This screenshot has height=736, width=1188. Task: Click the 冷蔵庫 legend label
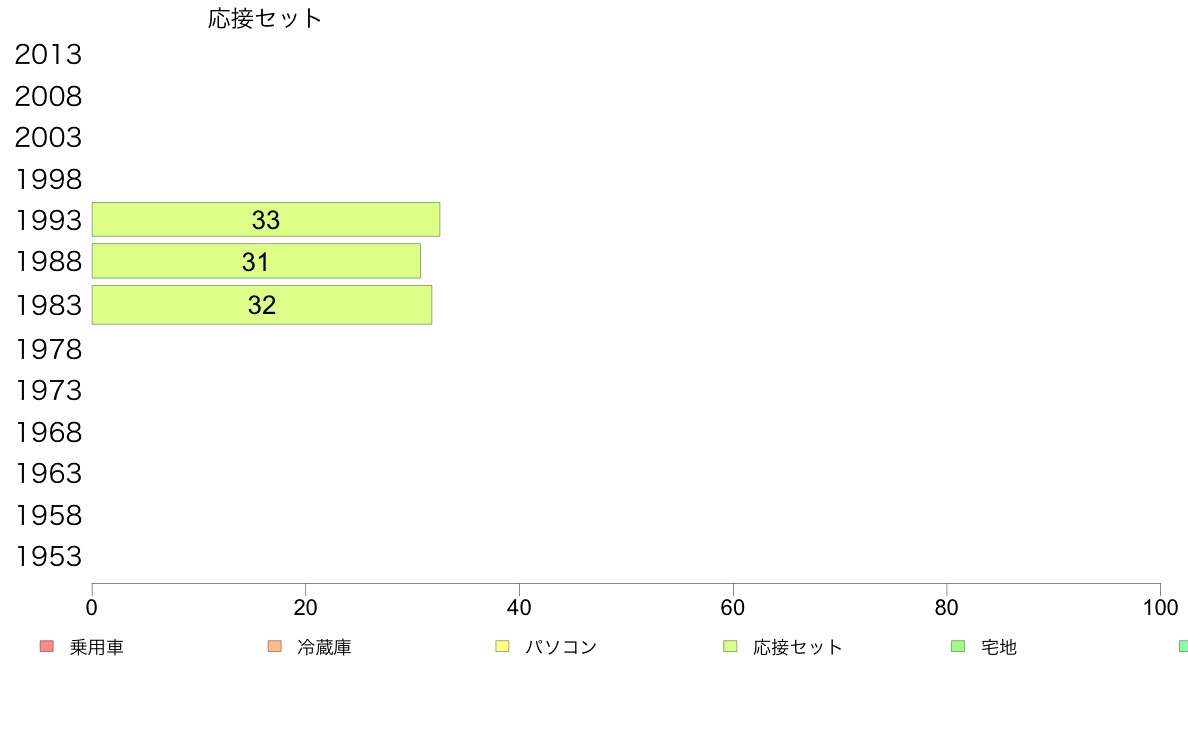click(x=324, y=647)
